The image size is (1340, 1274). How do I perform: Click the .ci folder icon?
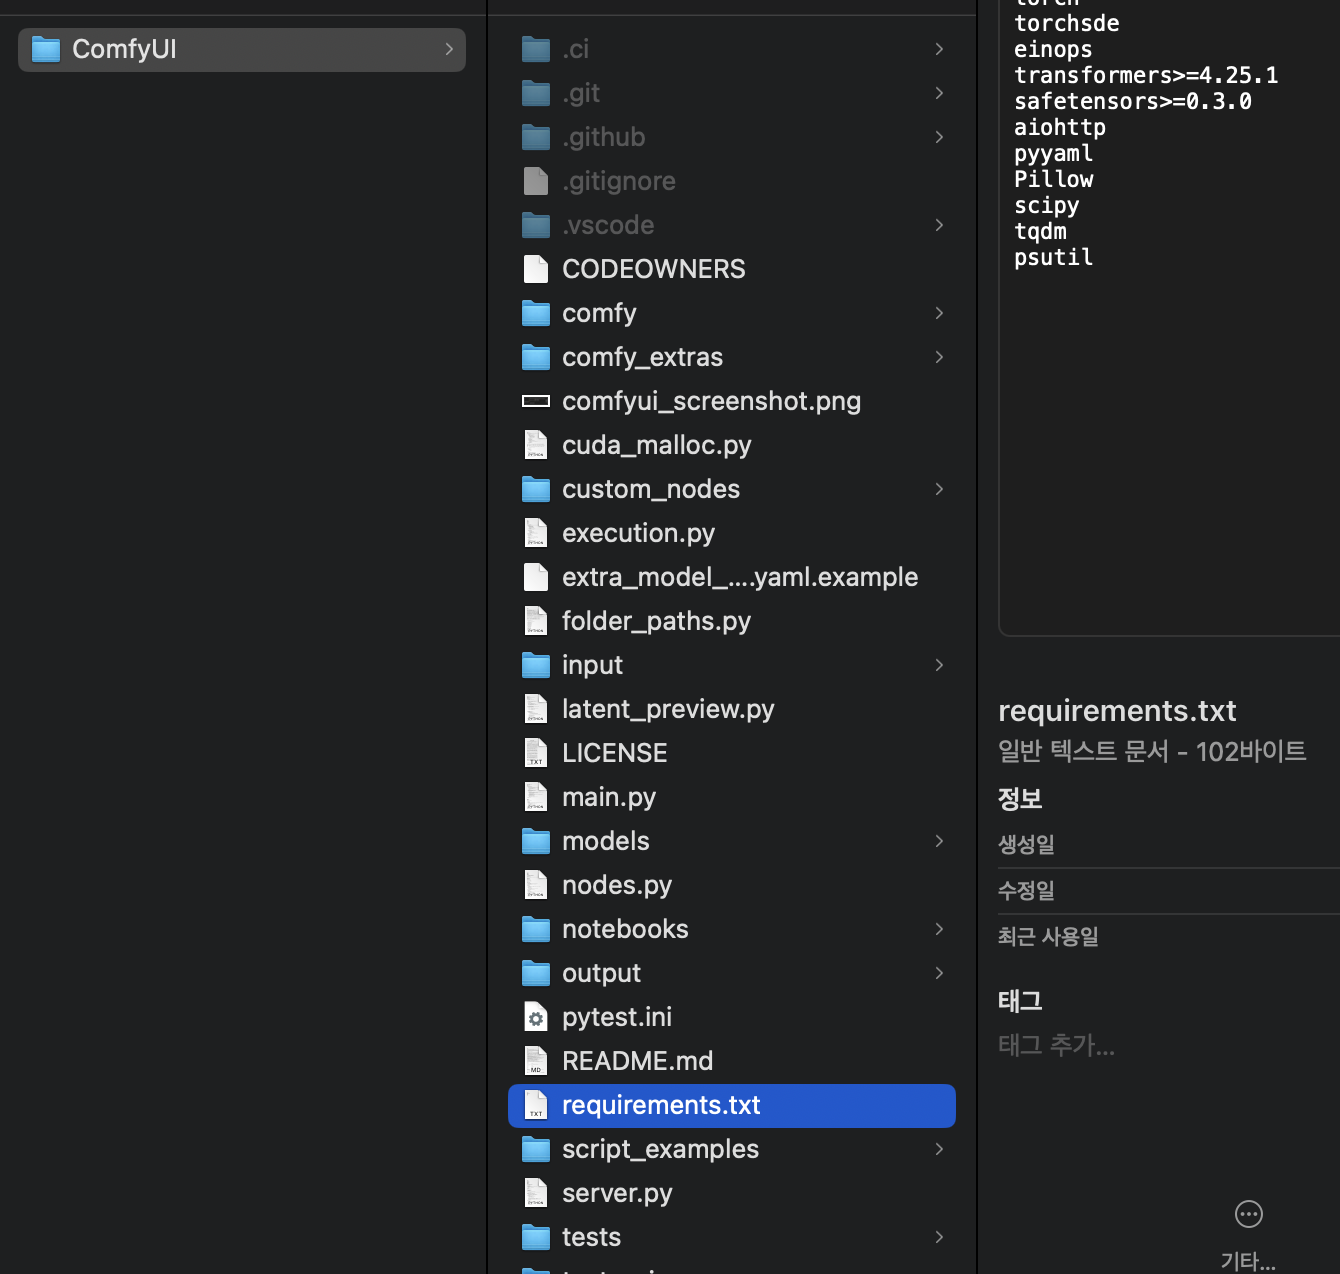pyautogui.click(x=536, y=49)
